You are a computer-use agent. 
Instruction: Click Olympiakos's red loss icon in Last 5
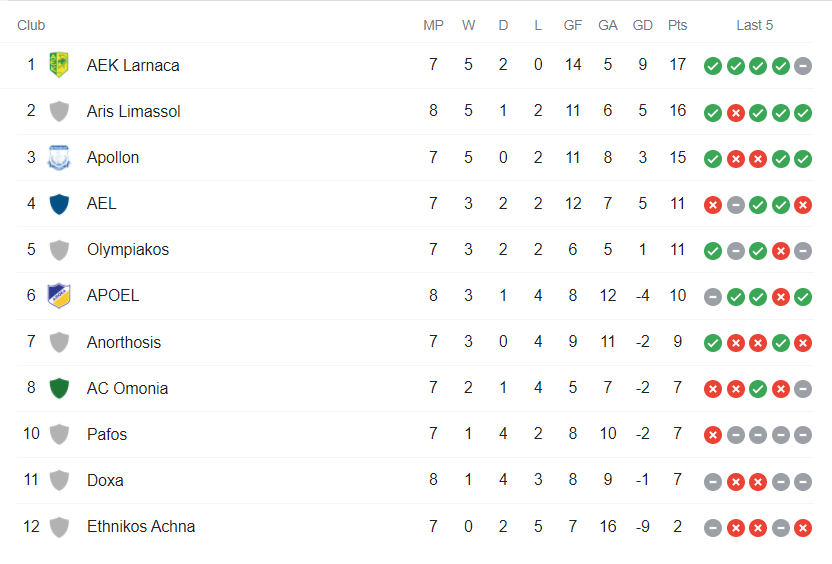point(781,251)
